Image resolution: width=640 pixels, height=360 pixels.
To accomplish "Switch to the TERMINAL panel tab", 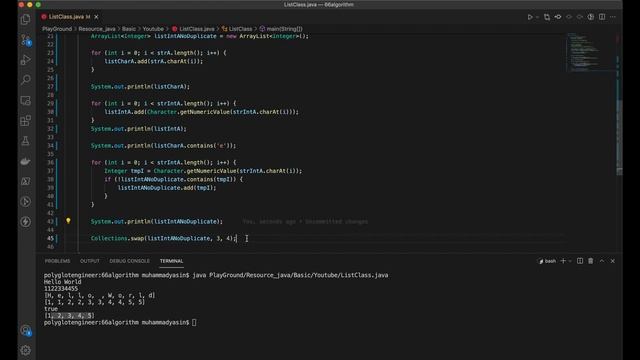I will (171, 261).
